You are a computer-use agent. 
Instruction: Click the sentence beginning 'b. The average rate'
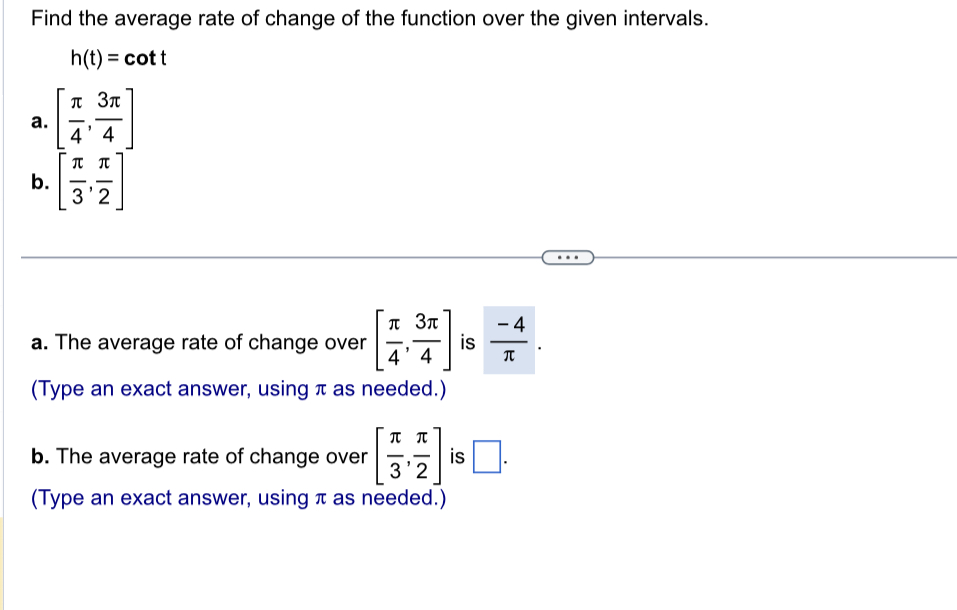coord(194,456)
